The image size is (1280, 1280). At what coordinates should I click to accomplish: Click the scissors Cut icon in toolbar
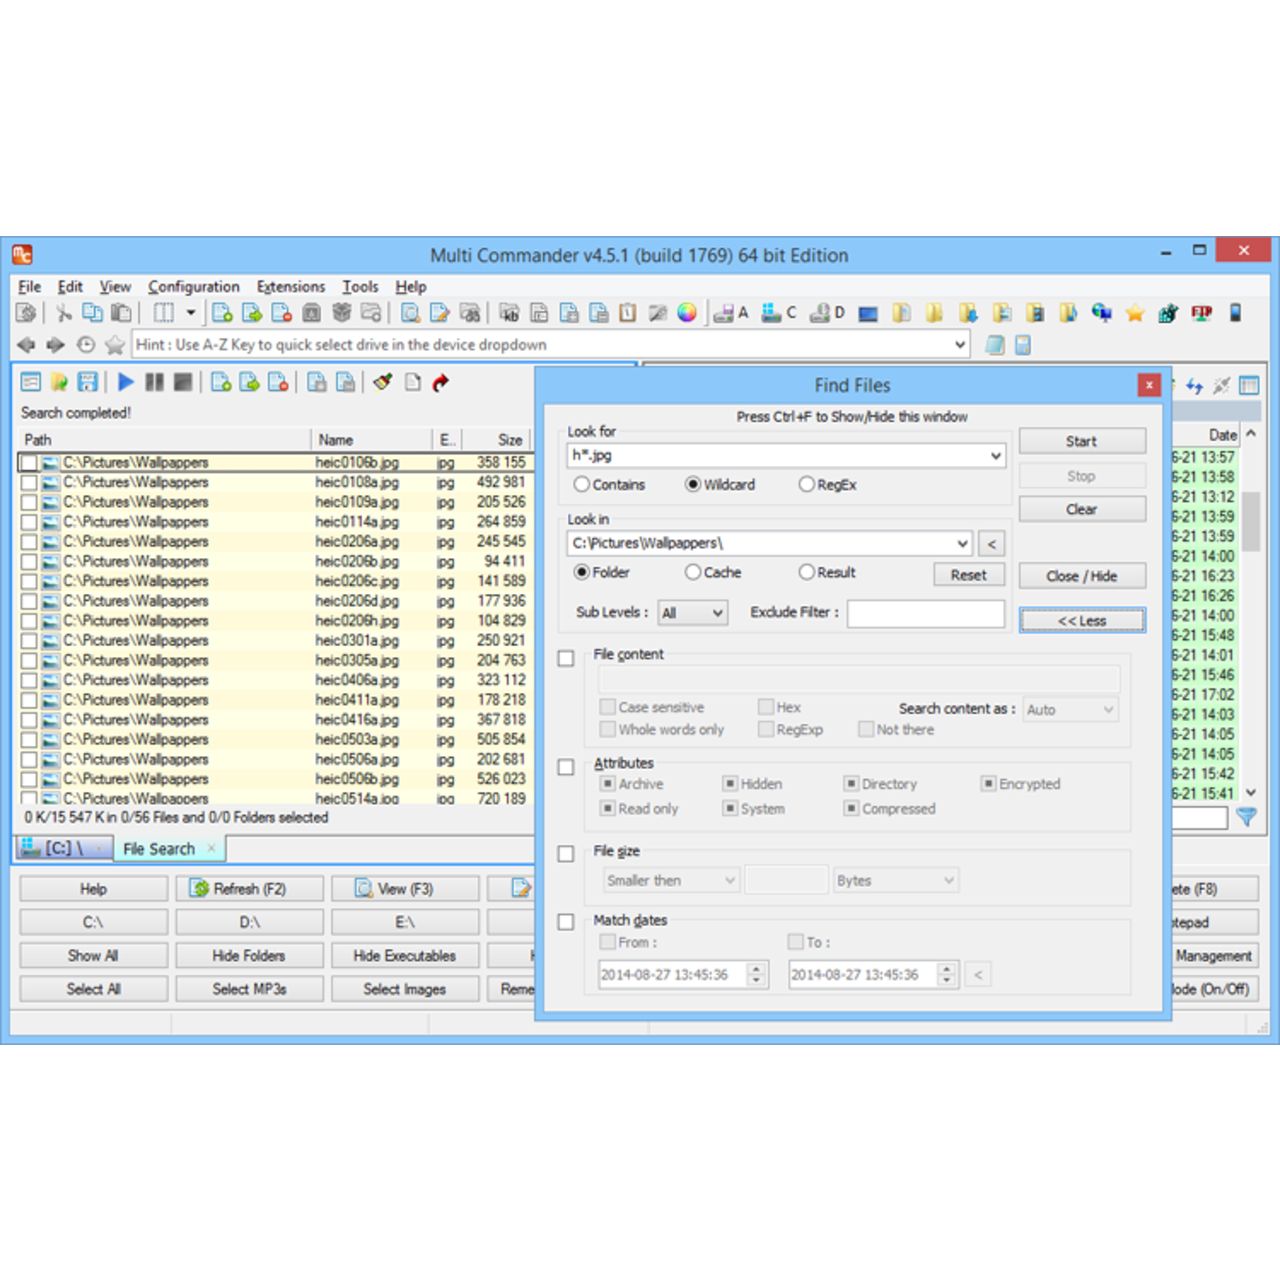(64, 313)
